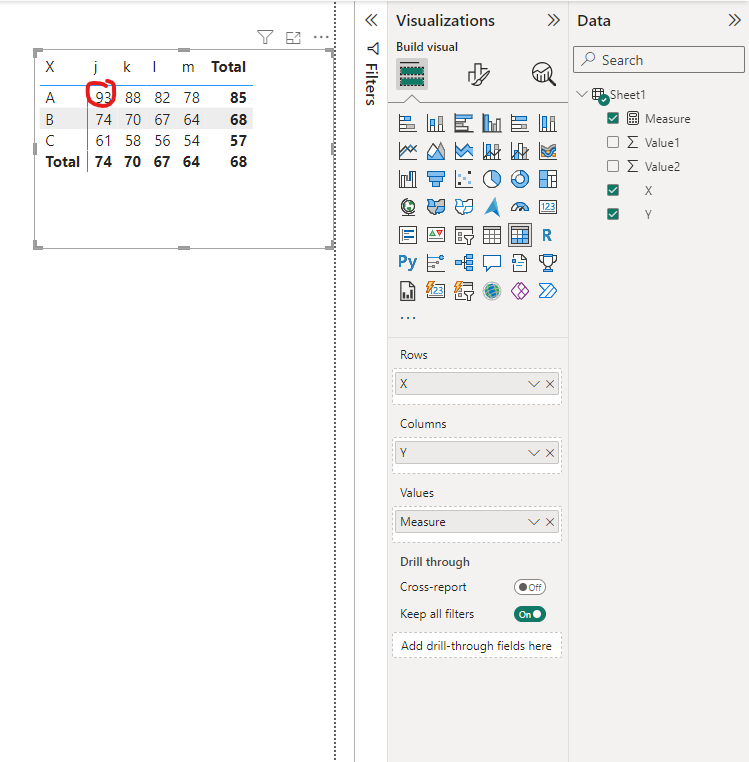Select the Waterfall chart visual
The width and height of the screenshot is (749, 762).
(x=407, y=179)
